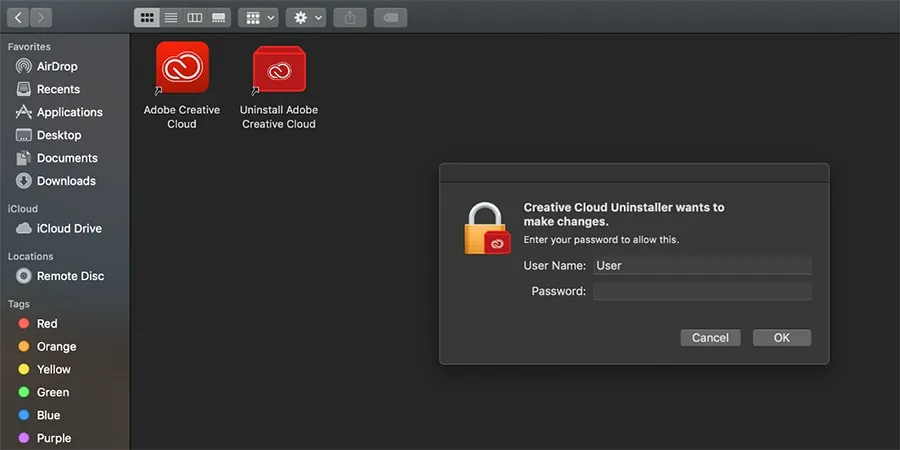The width and height of the screenshot is (900, 450).
Task: Switch to gallery view
Action: (219, 18)
